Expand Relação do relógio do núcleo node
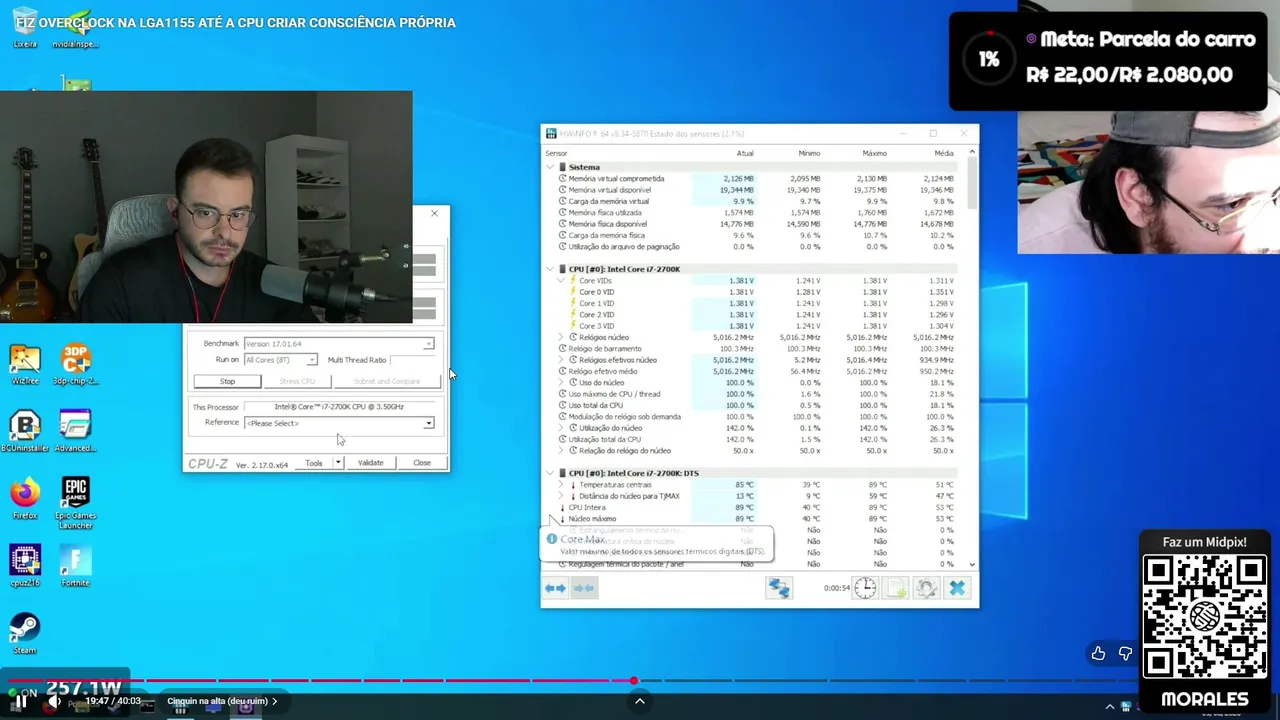1280x720 pixels. pyautogui.click(x=561, y=450)
